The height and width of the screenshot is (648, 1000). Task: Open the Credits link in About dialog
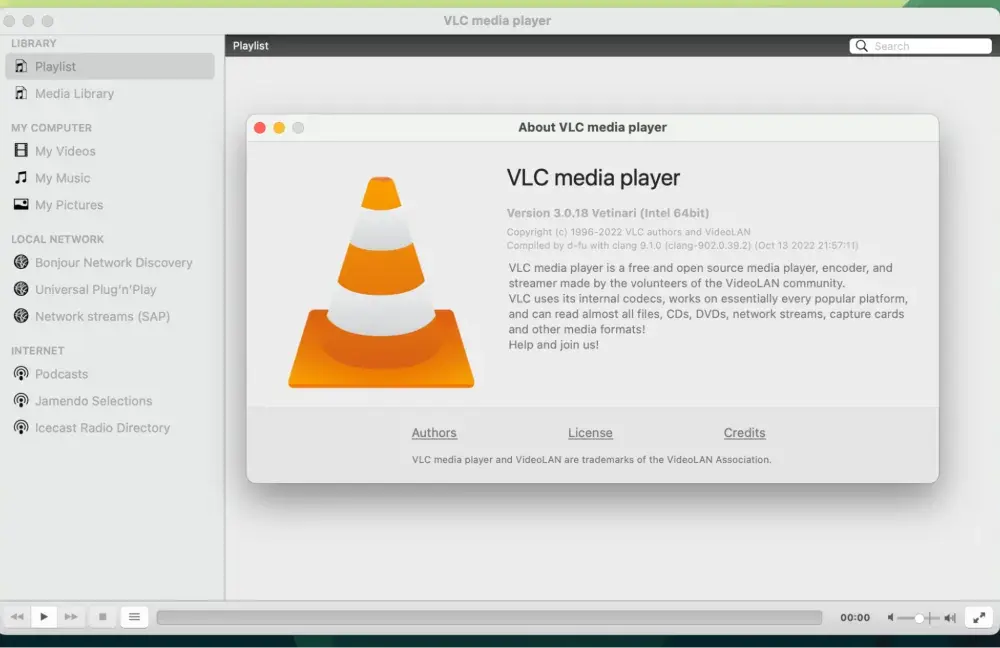(744, 432)
